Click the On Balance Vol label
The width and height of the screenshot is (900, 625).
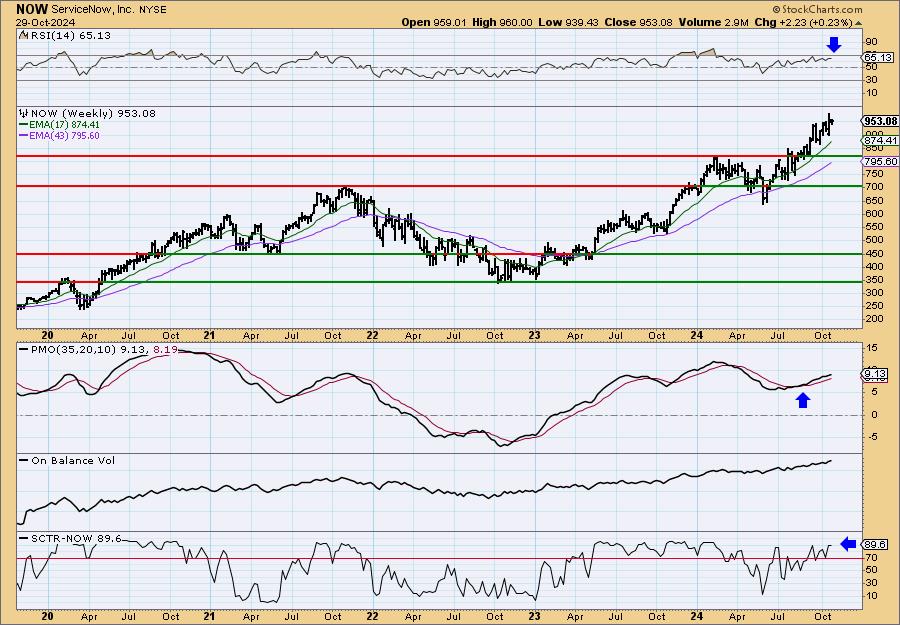pos(73,460)
